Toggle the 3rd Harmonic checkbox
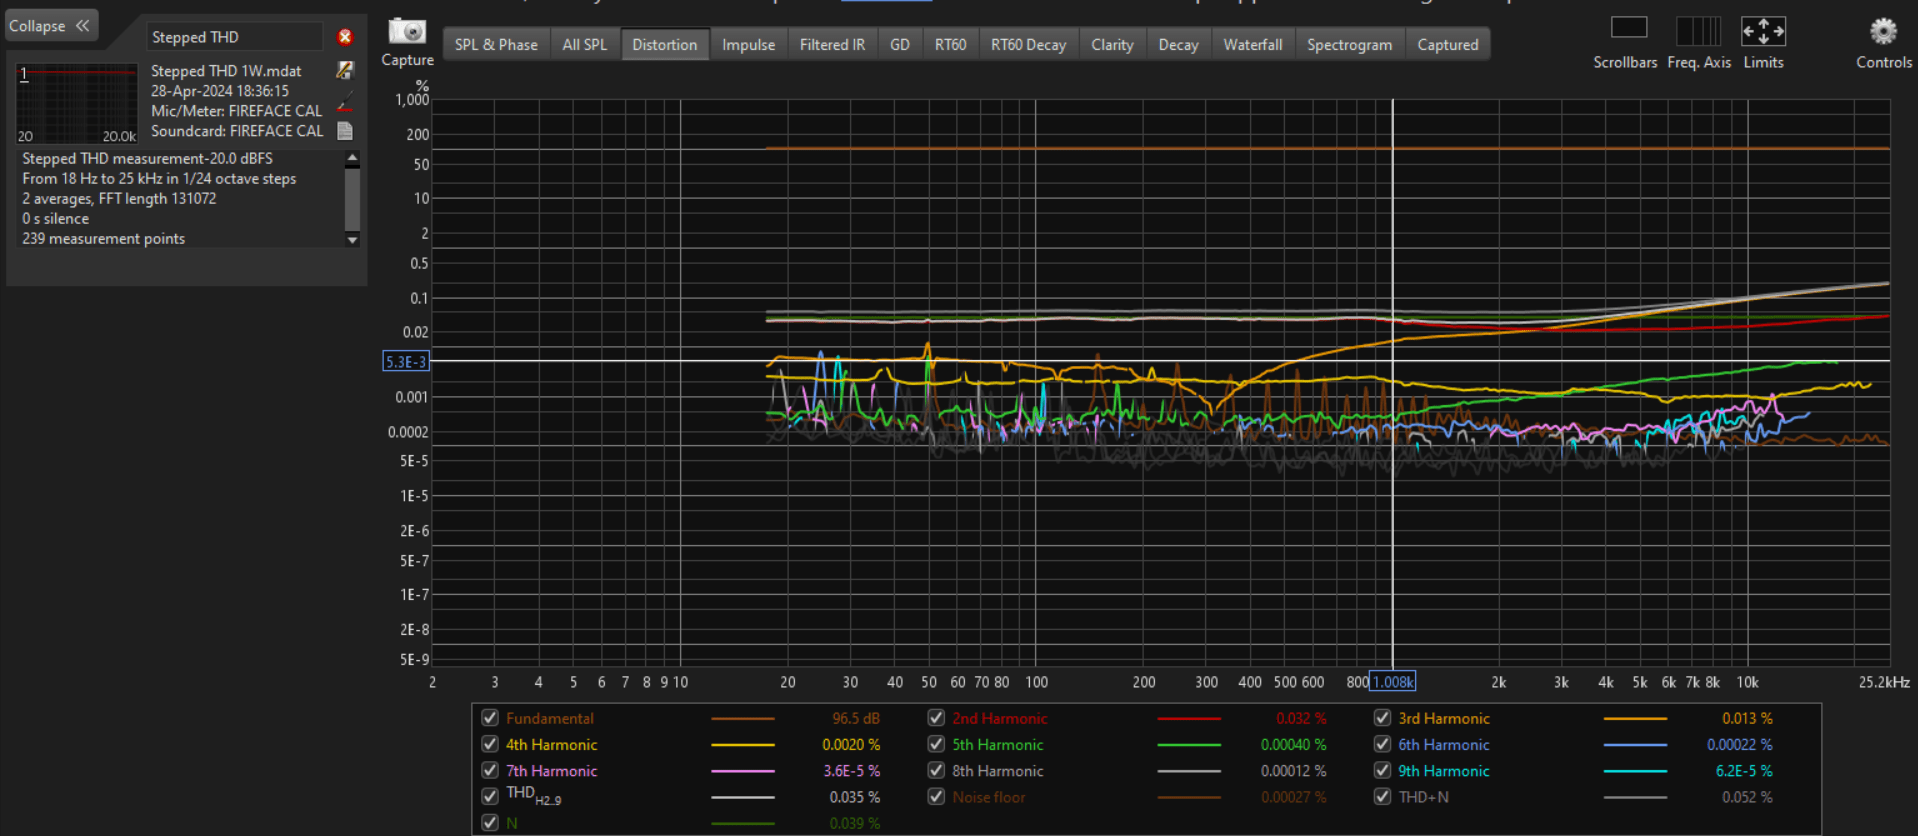1918x836 pixels. pos(1382,718)
